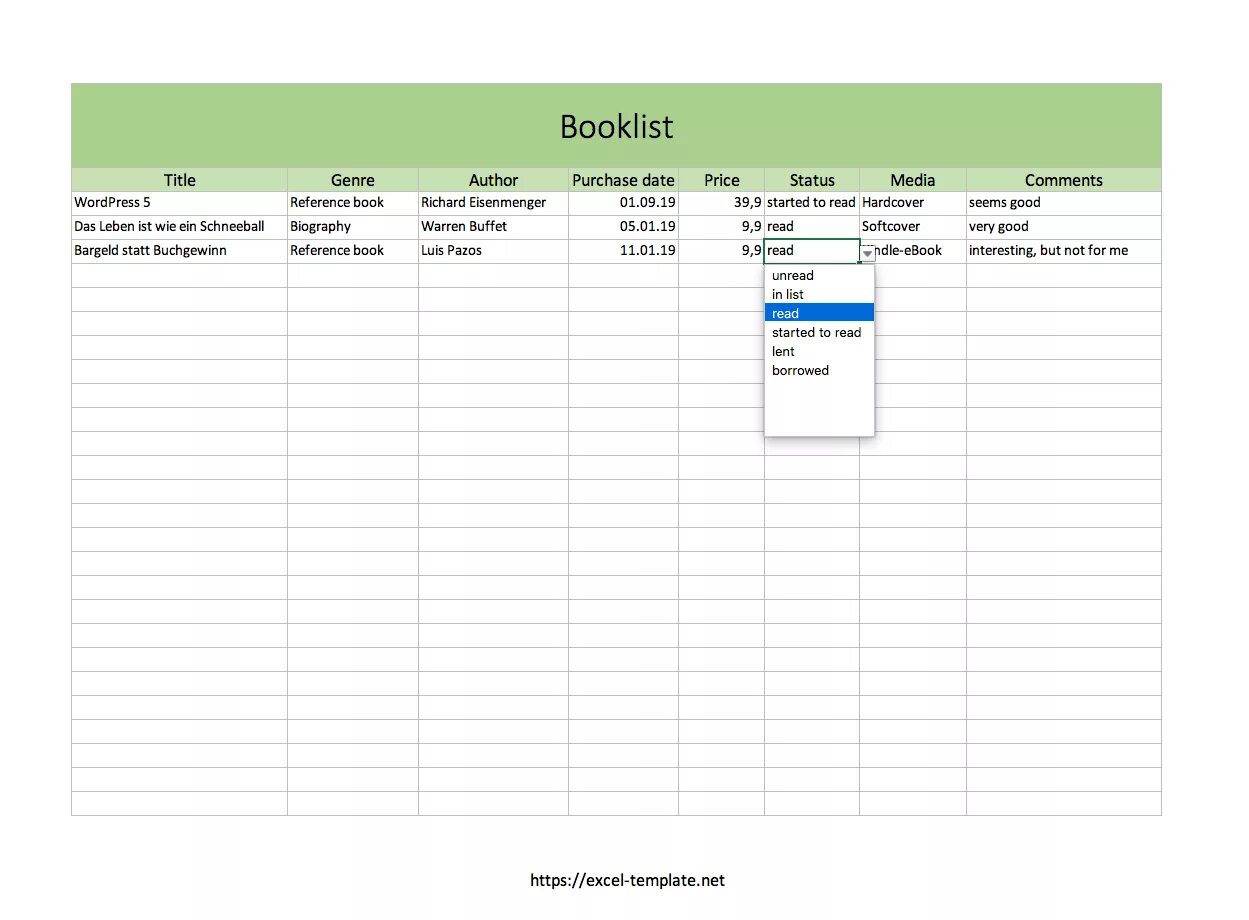Viewport: 1249px width, 920px height.
Task: Select 'Reference book' cell in Bargeld row
Action: click(353, 251)
